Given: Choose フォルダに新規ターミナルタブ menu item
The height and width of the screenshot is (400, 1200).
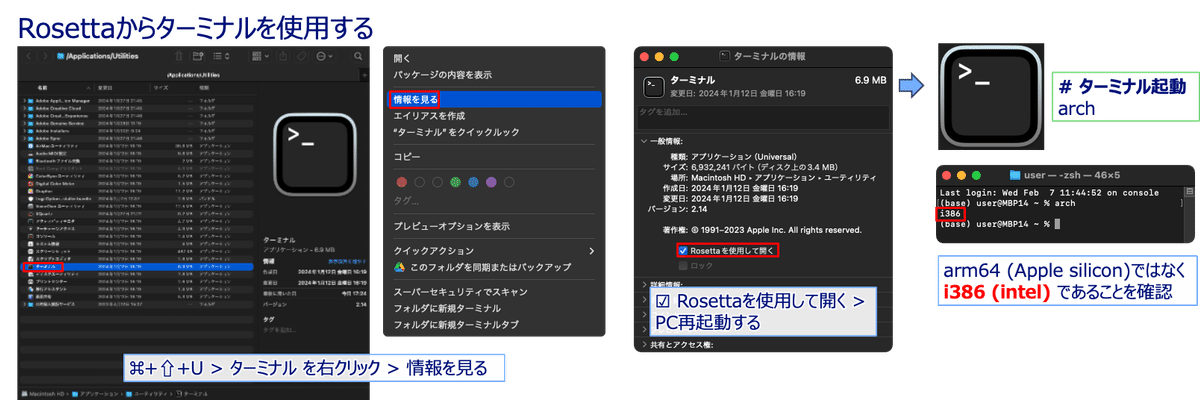Looking at the screenshot, I should click(455, 325).
